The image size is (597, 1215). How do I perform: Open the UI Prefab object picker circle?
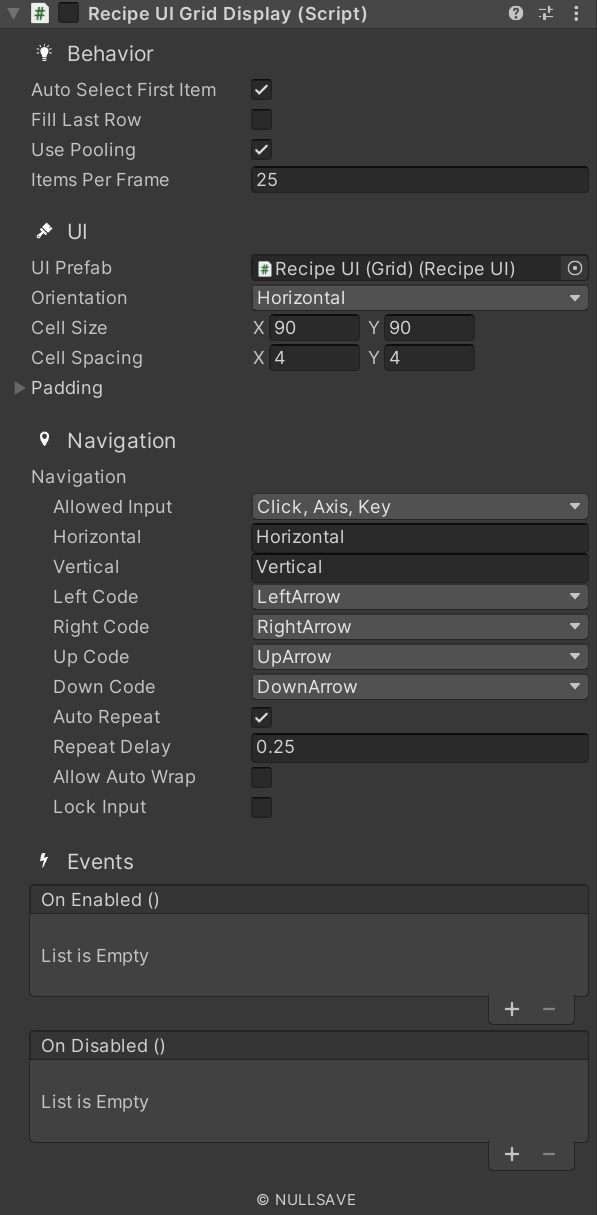click(x=575, y=268)
